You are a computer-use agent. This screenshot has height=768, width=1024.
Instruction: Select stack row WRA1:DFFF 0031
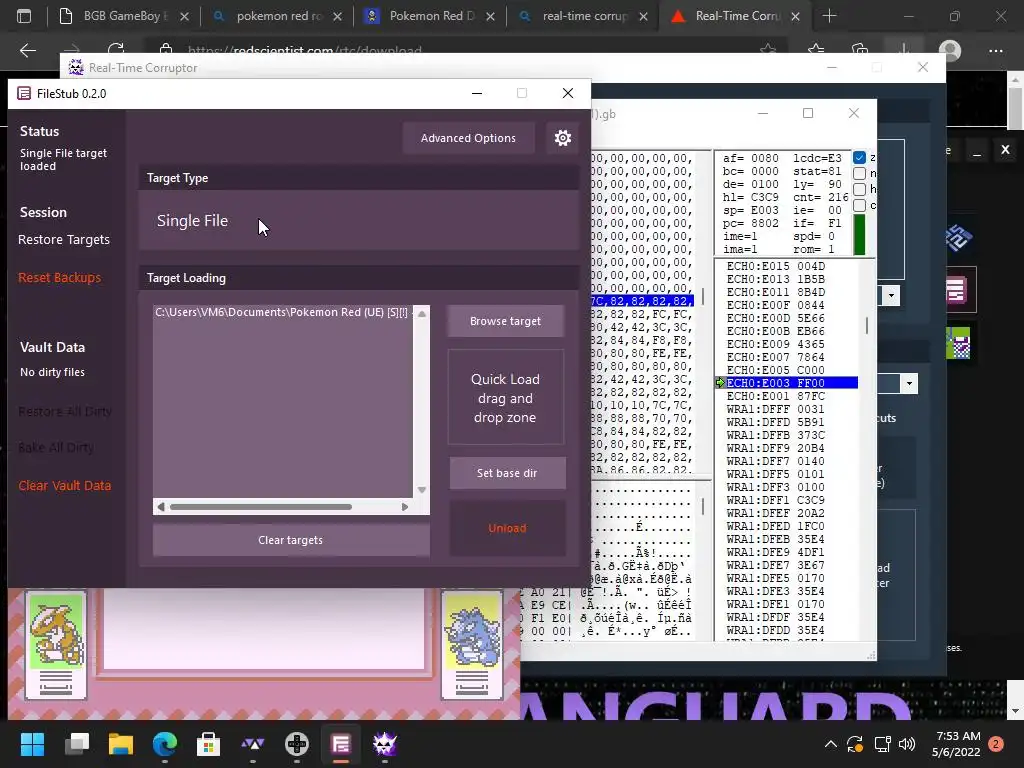pyautogui.click(x=776, y=409)
